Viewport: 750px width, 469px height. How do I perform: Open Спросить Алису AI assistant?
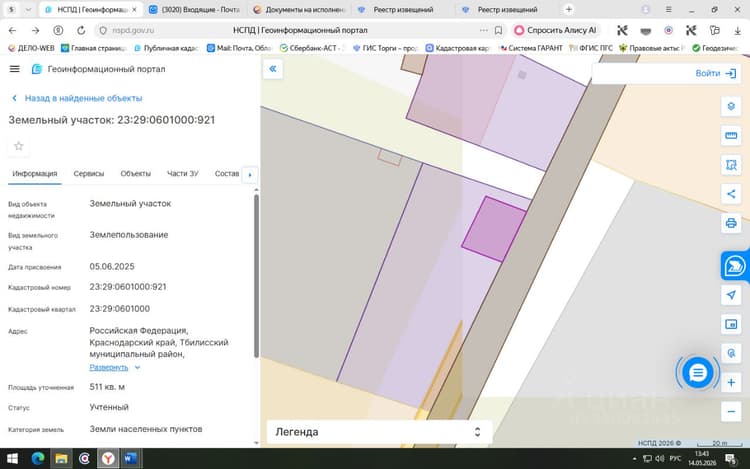(x=555, y=30)
